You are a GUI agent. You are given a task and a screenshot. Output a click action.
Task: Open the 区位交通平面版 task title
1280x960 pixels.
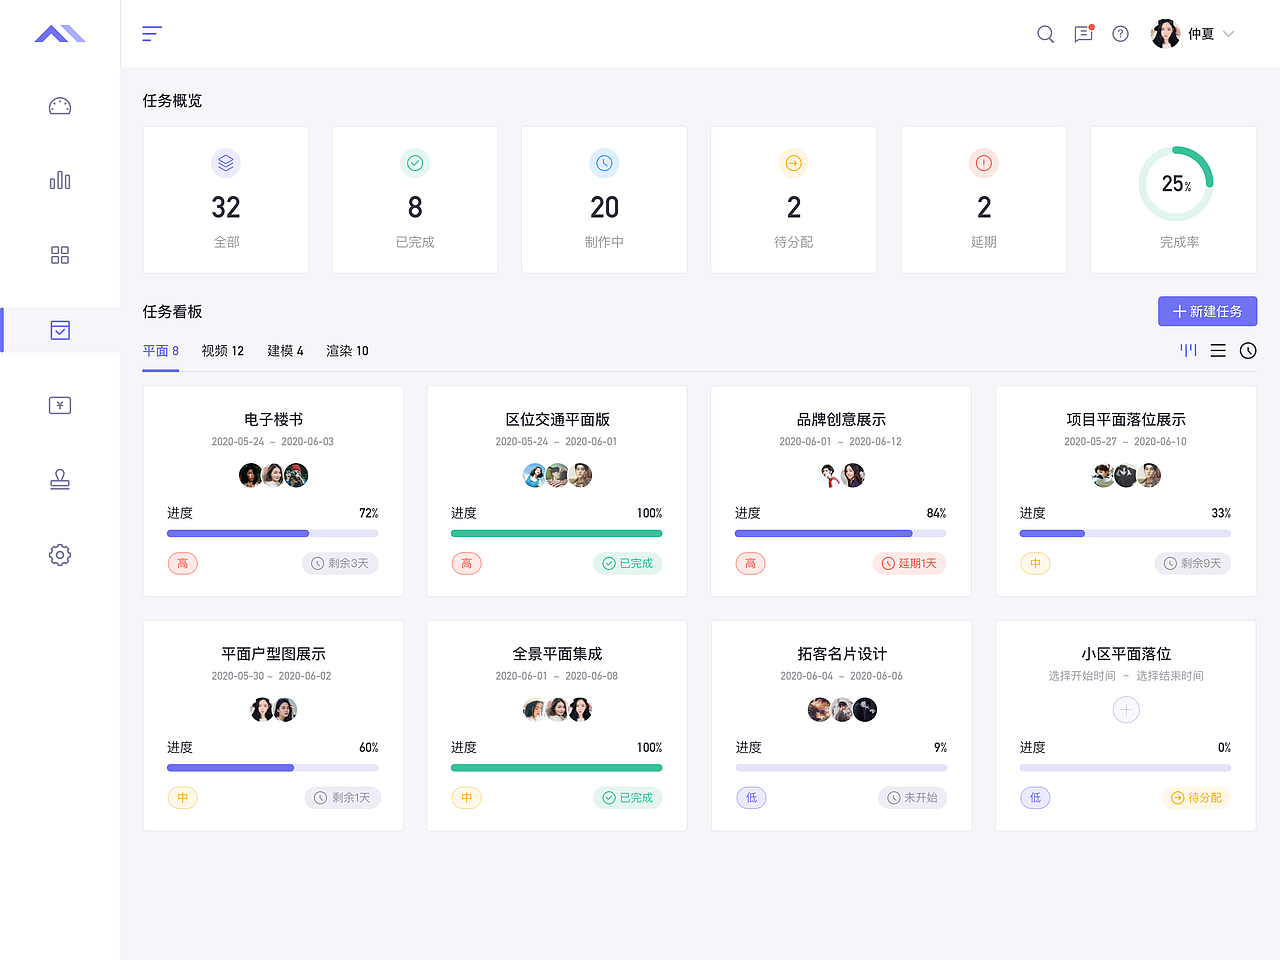(x=557, y=420)
